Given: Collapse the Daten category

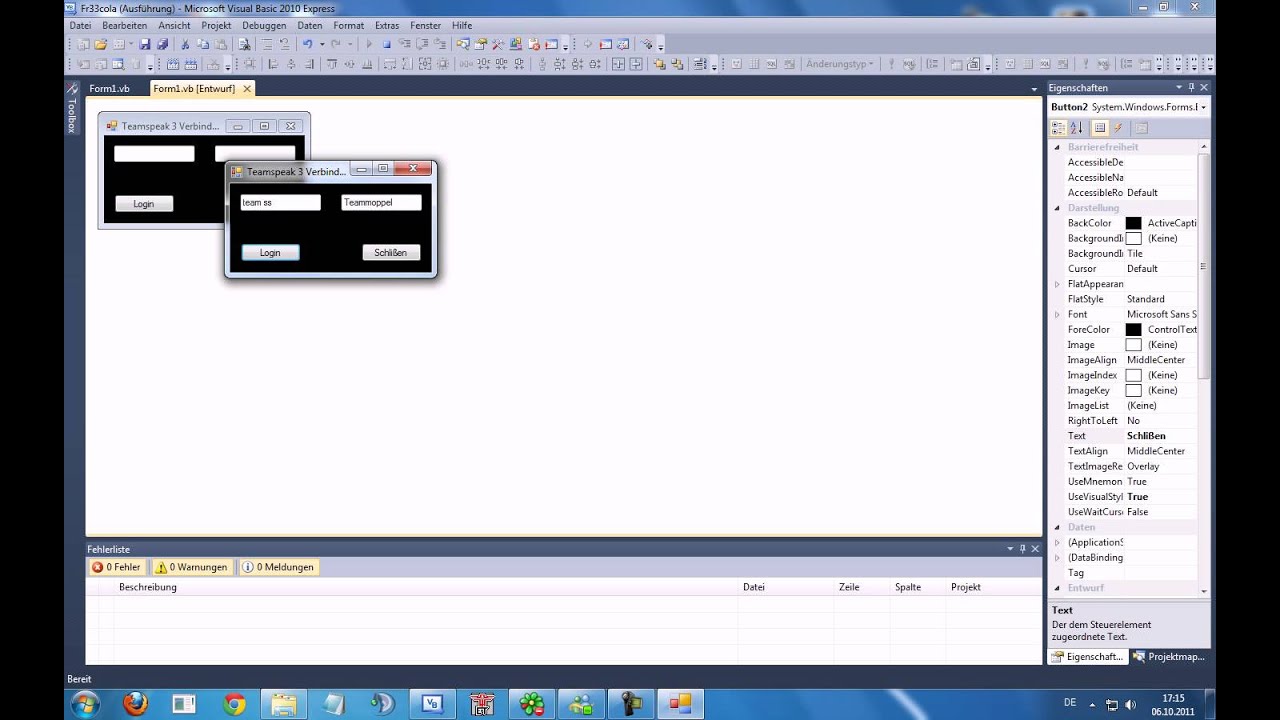Looking at the screenshot, I should pyautogui.click(x=1057, y=527).
